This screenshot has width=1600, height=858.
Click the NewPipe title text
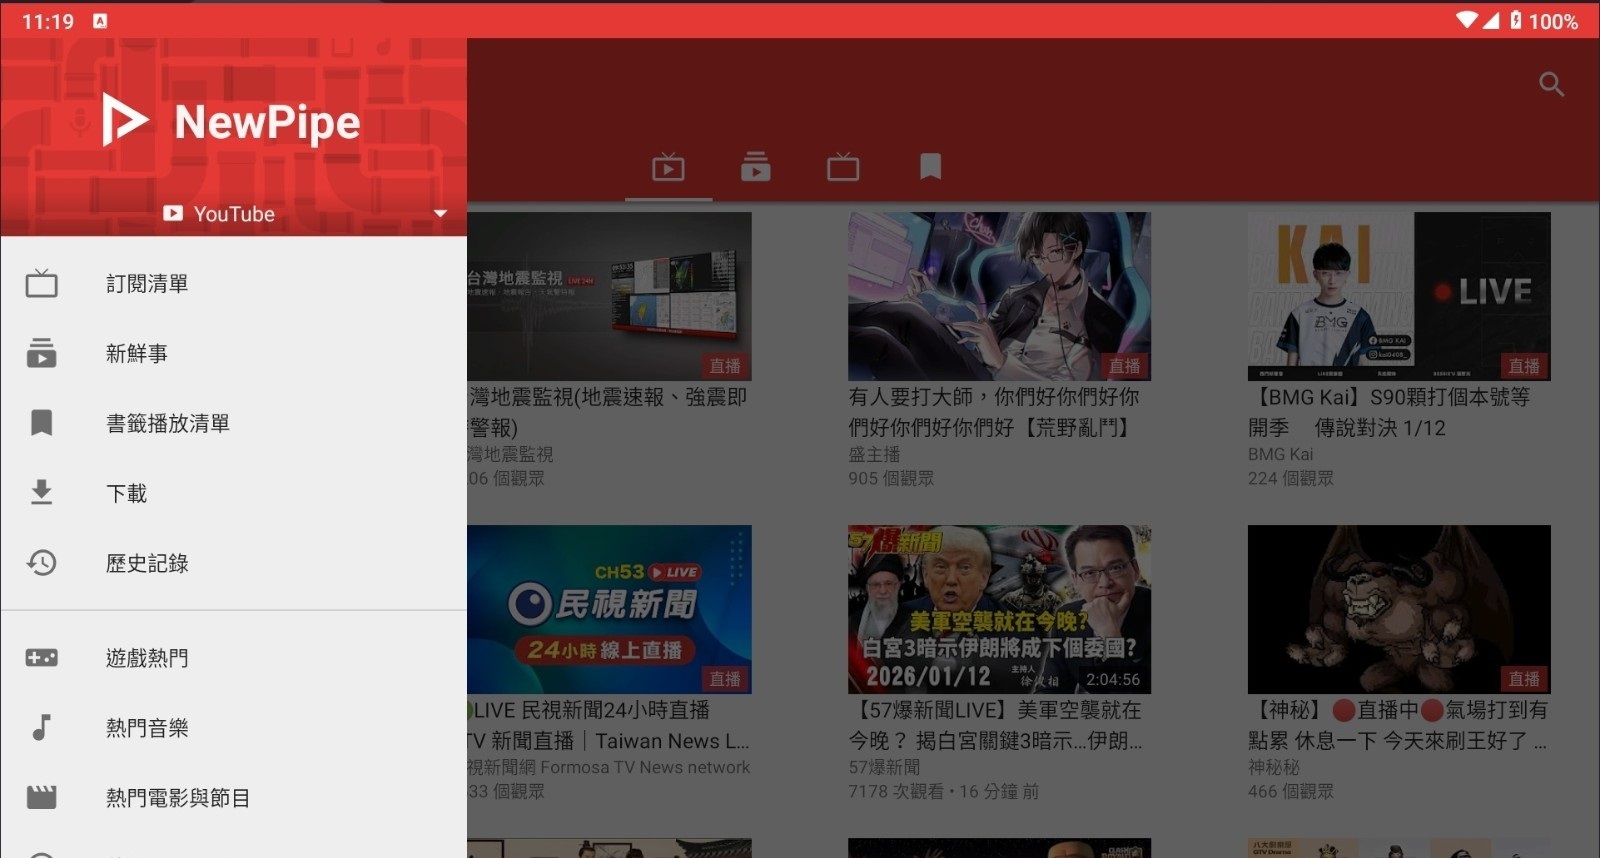click(x=267, y=122)
